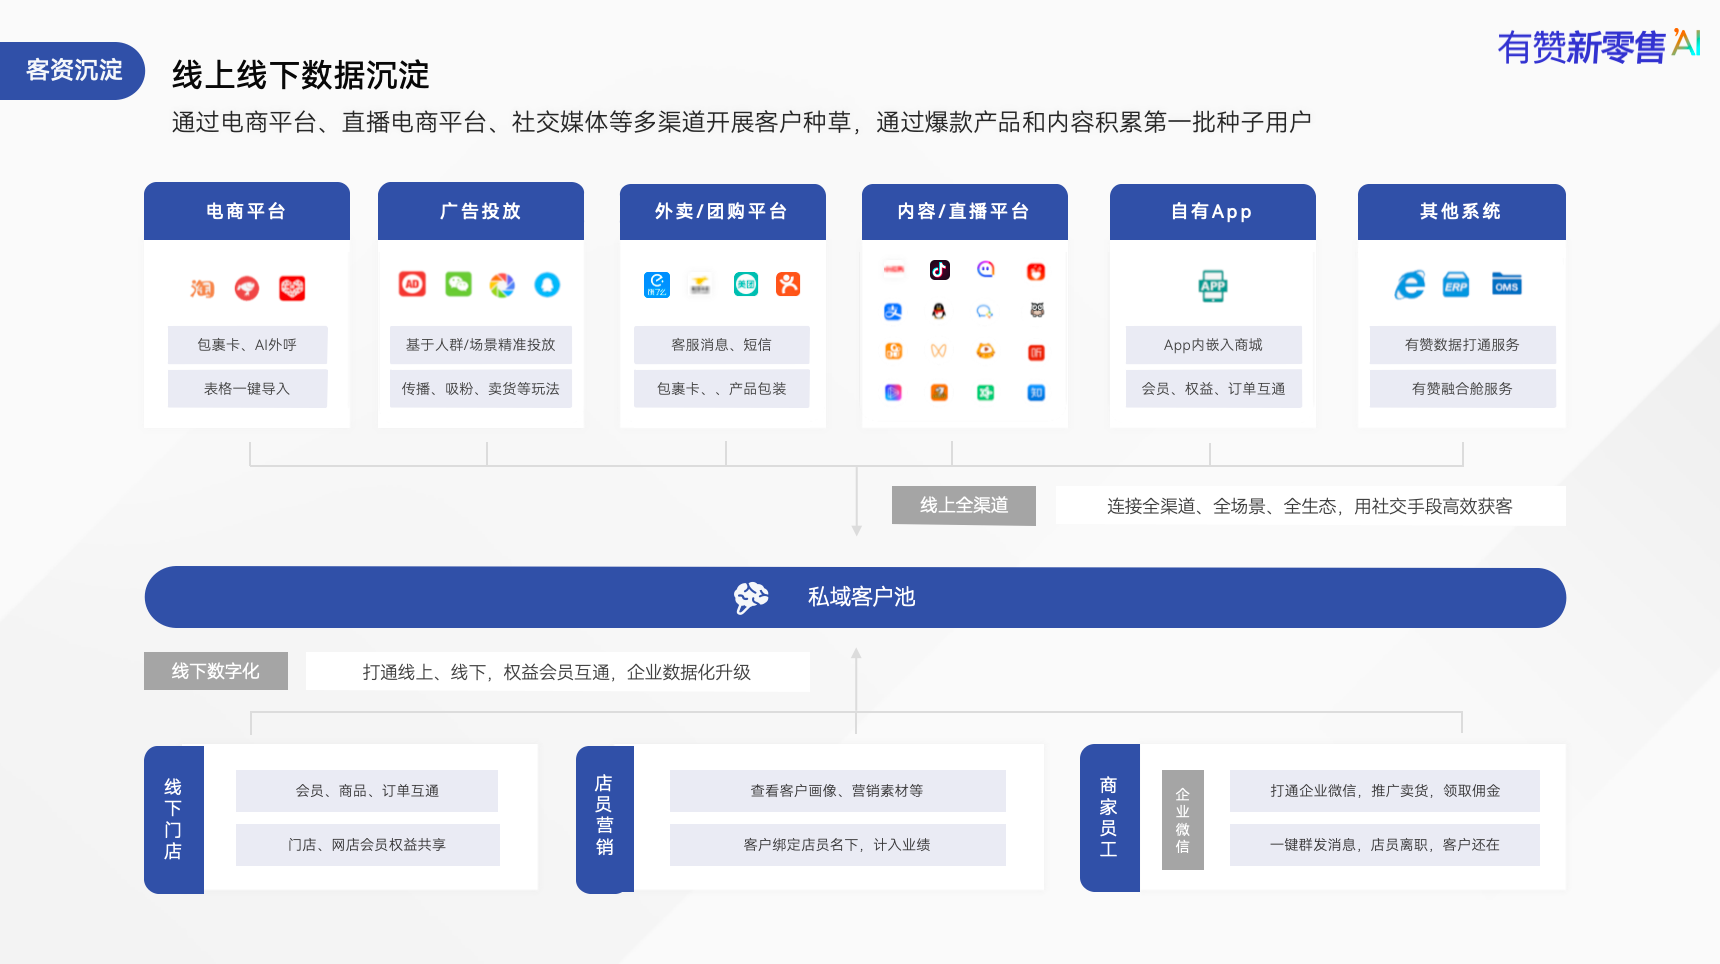The width and height of the screenshot is (1720, 964).
Task: Select the 表格一键导入 option
Action: [x=246, y=388]
